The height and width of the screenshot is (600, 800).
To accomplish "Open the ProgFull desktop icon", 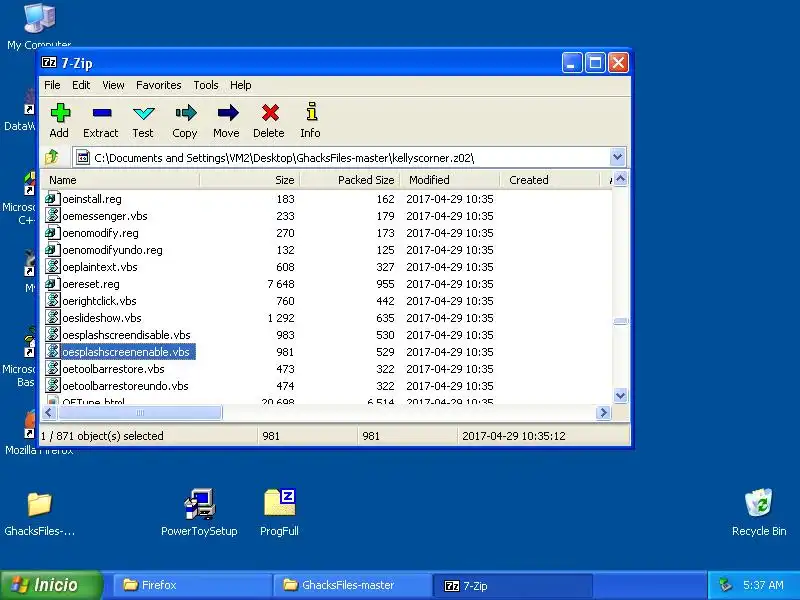I will [280, 503].
